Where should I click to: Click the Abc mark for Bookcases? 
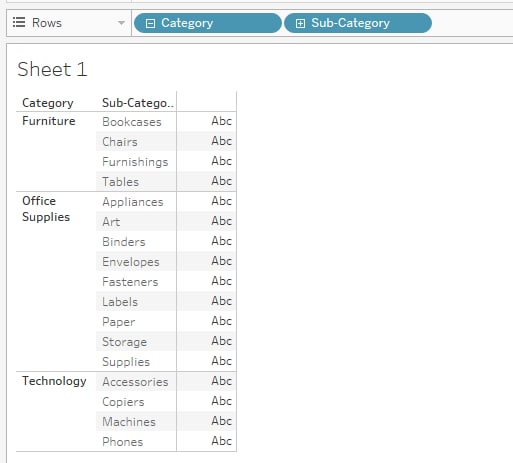click(221, 121)
